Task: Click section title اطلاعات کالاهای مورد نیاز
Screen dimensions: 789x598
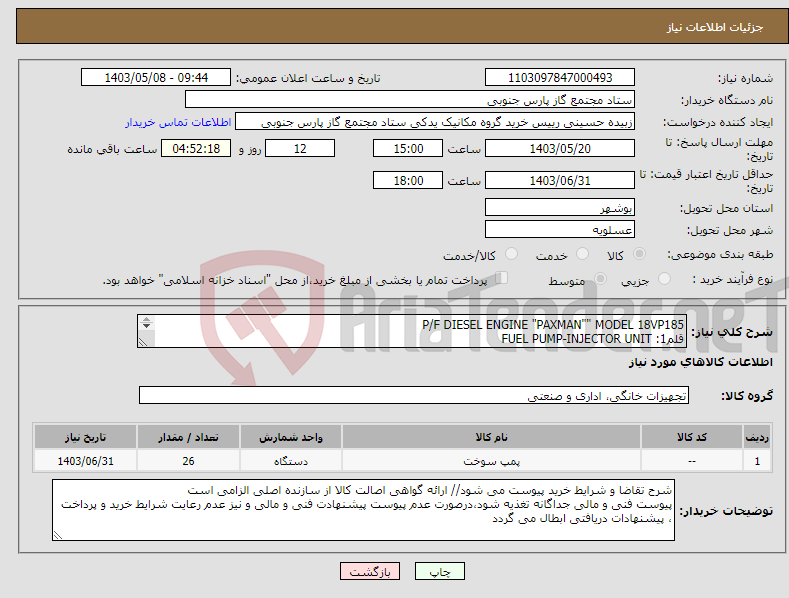Action: coord(700,362)
